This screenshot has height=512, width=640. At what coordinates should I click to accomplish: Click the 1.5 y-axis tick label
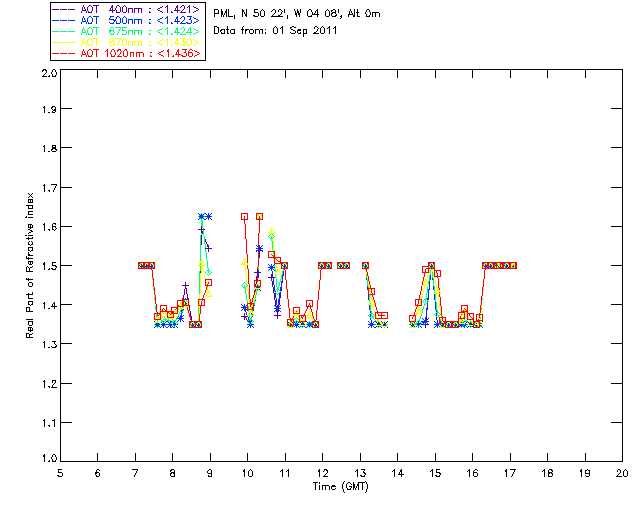(x=49, y=266)
